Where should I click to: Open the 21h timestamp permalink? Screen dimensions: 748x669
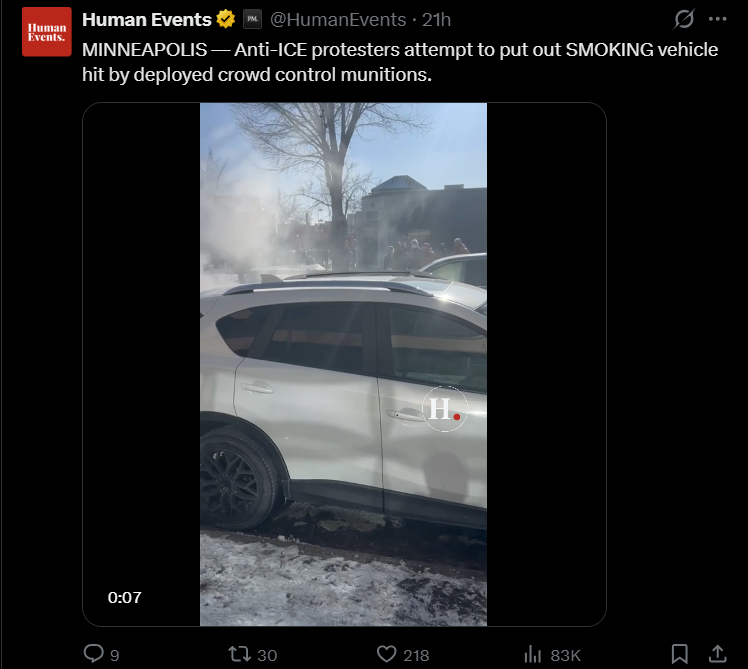(436, 20)
